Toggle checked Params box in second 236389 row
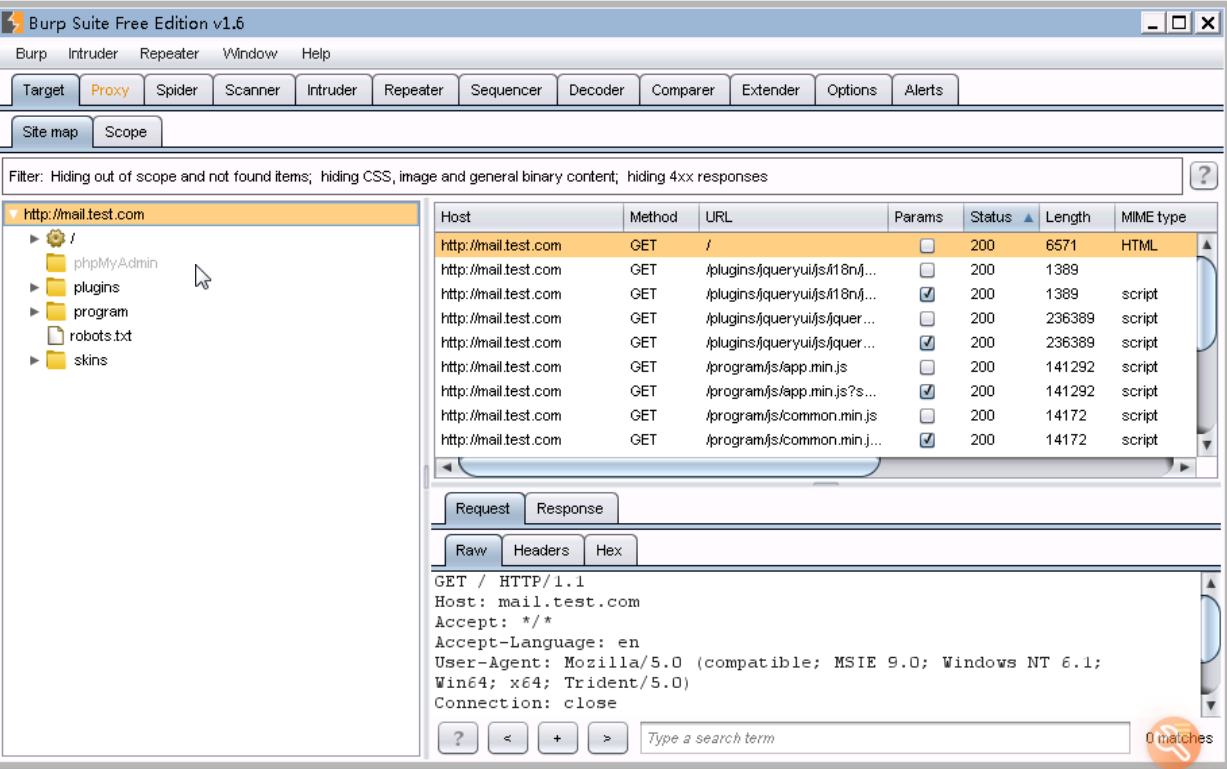Screen dimensions: 1227x769 tap(928, 342)
